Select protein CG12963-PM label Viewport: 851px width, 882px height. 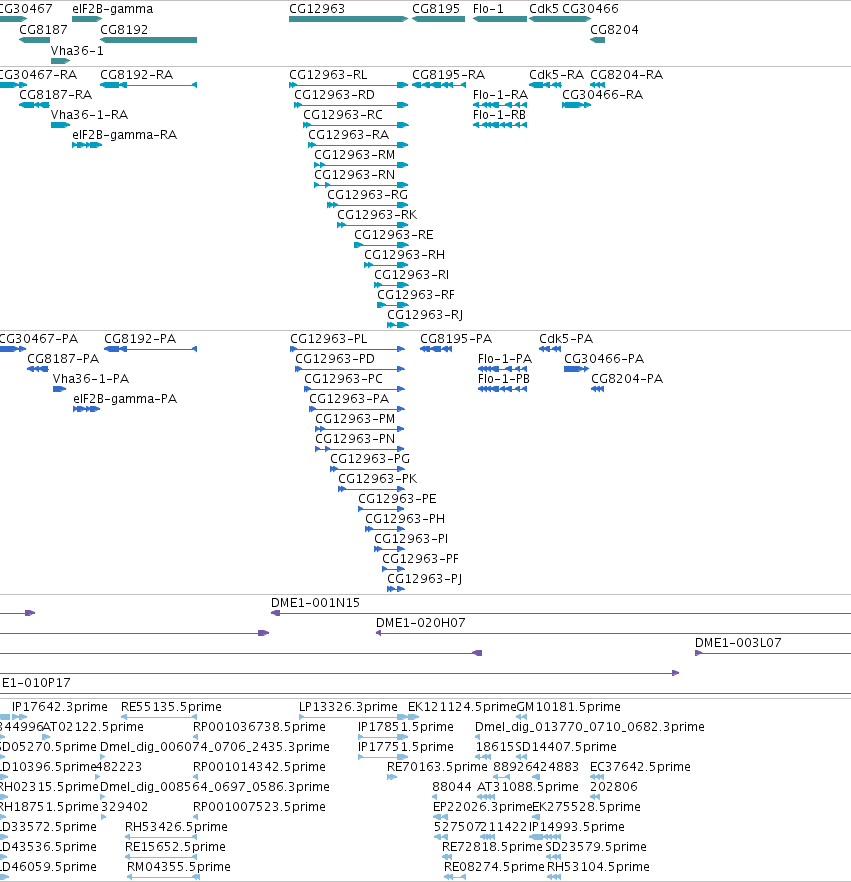355,419
